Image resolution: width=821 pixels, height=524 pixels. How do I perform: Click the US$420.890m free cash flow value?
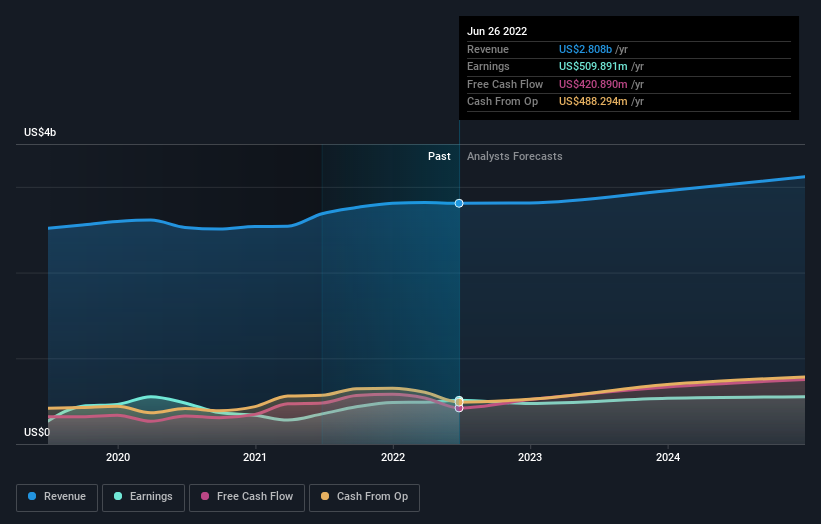pos(593,84)
